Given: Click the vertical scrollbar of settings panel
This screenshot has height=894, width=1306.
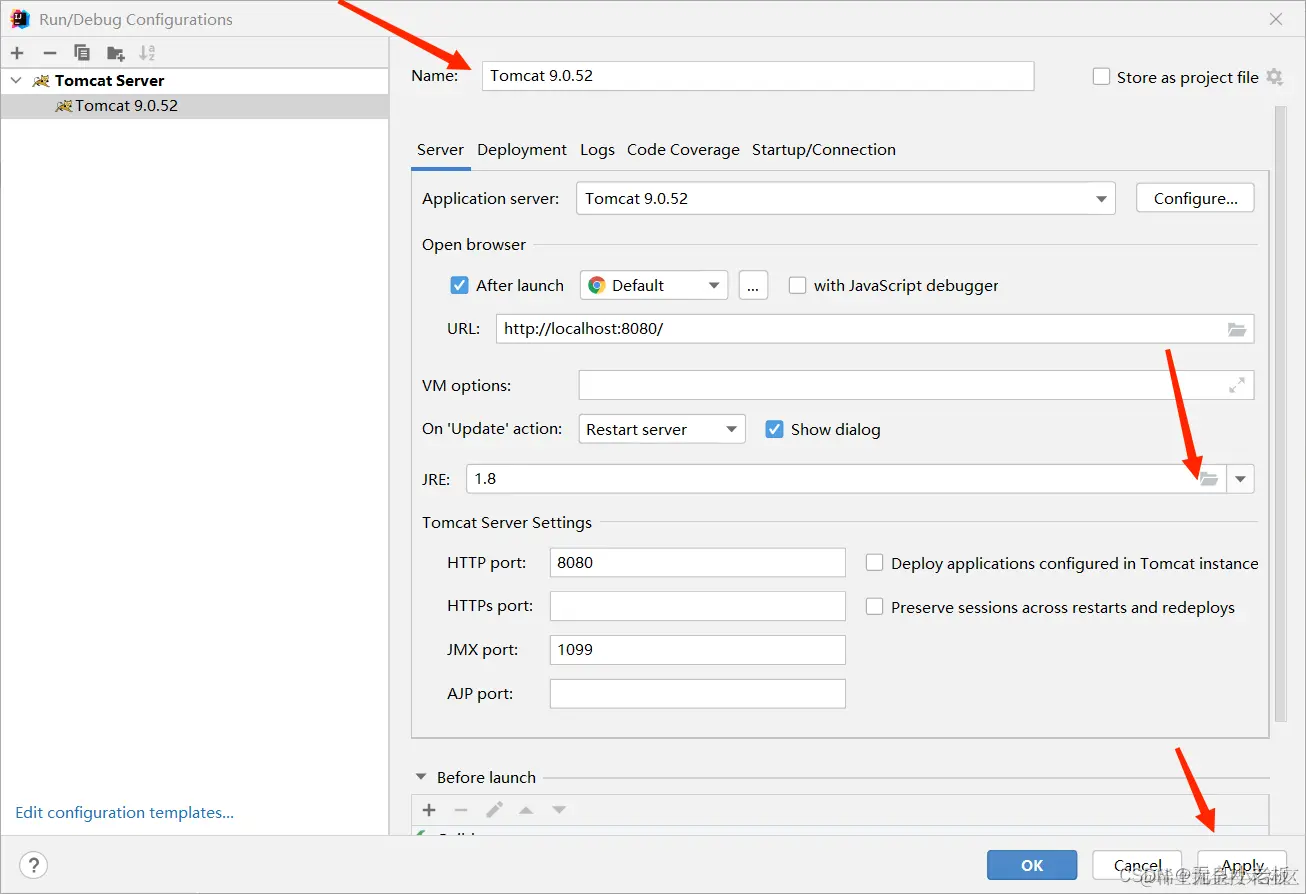Looking at the screenshot, I should pyautogui.click(x=1281, y=413).
